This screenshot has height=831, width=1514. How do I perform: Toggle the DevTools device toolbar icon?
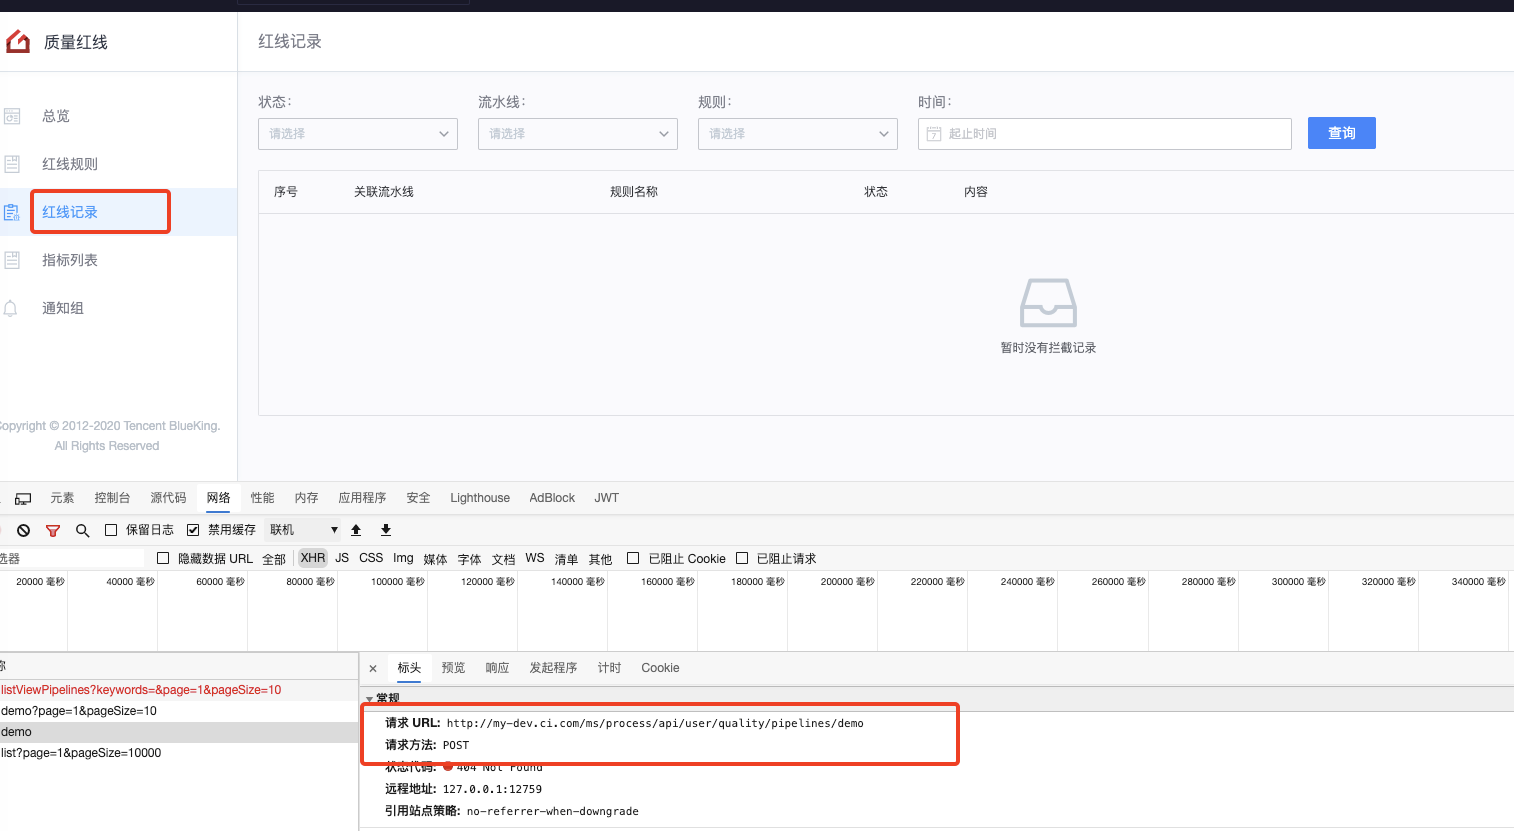click(23, 498)
